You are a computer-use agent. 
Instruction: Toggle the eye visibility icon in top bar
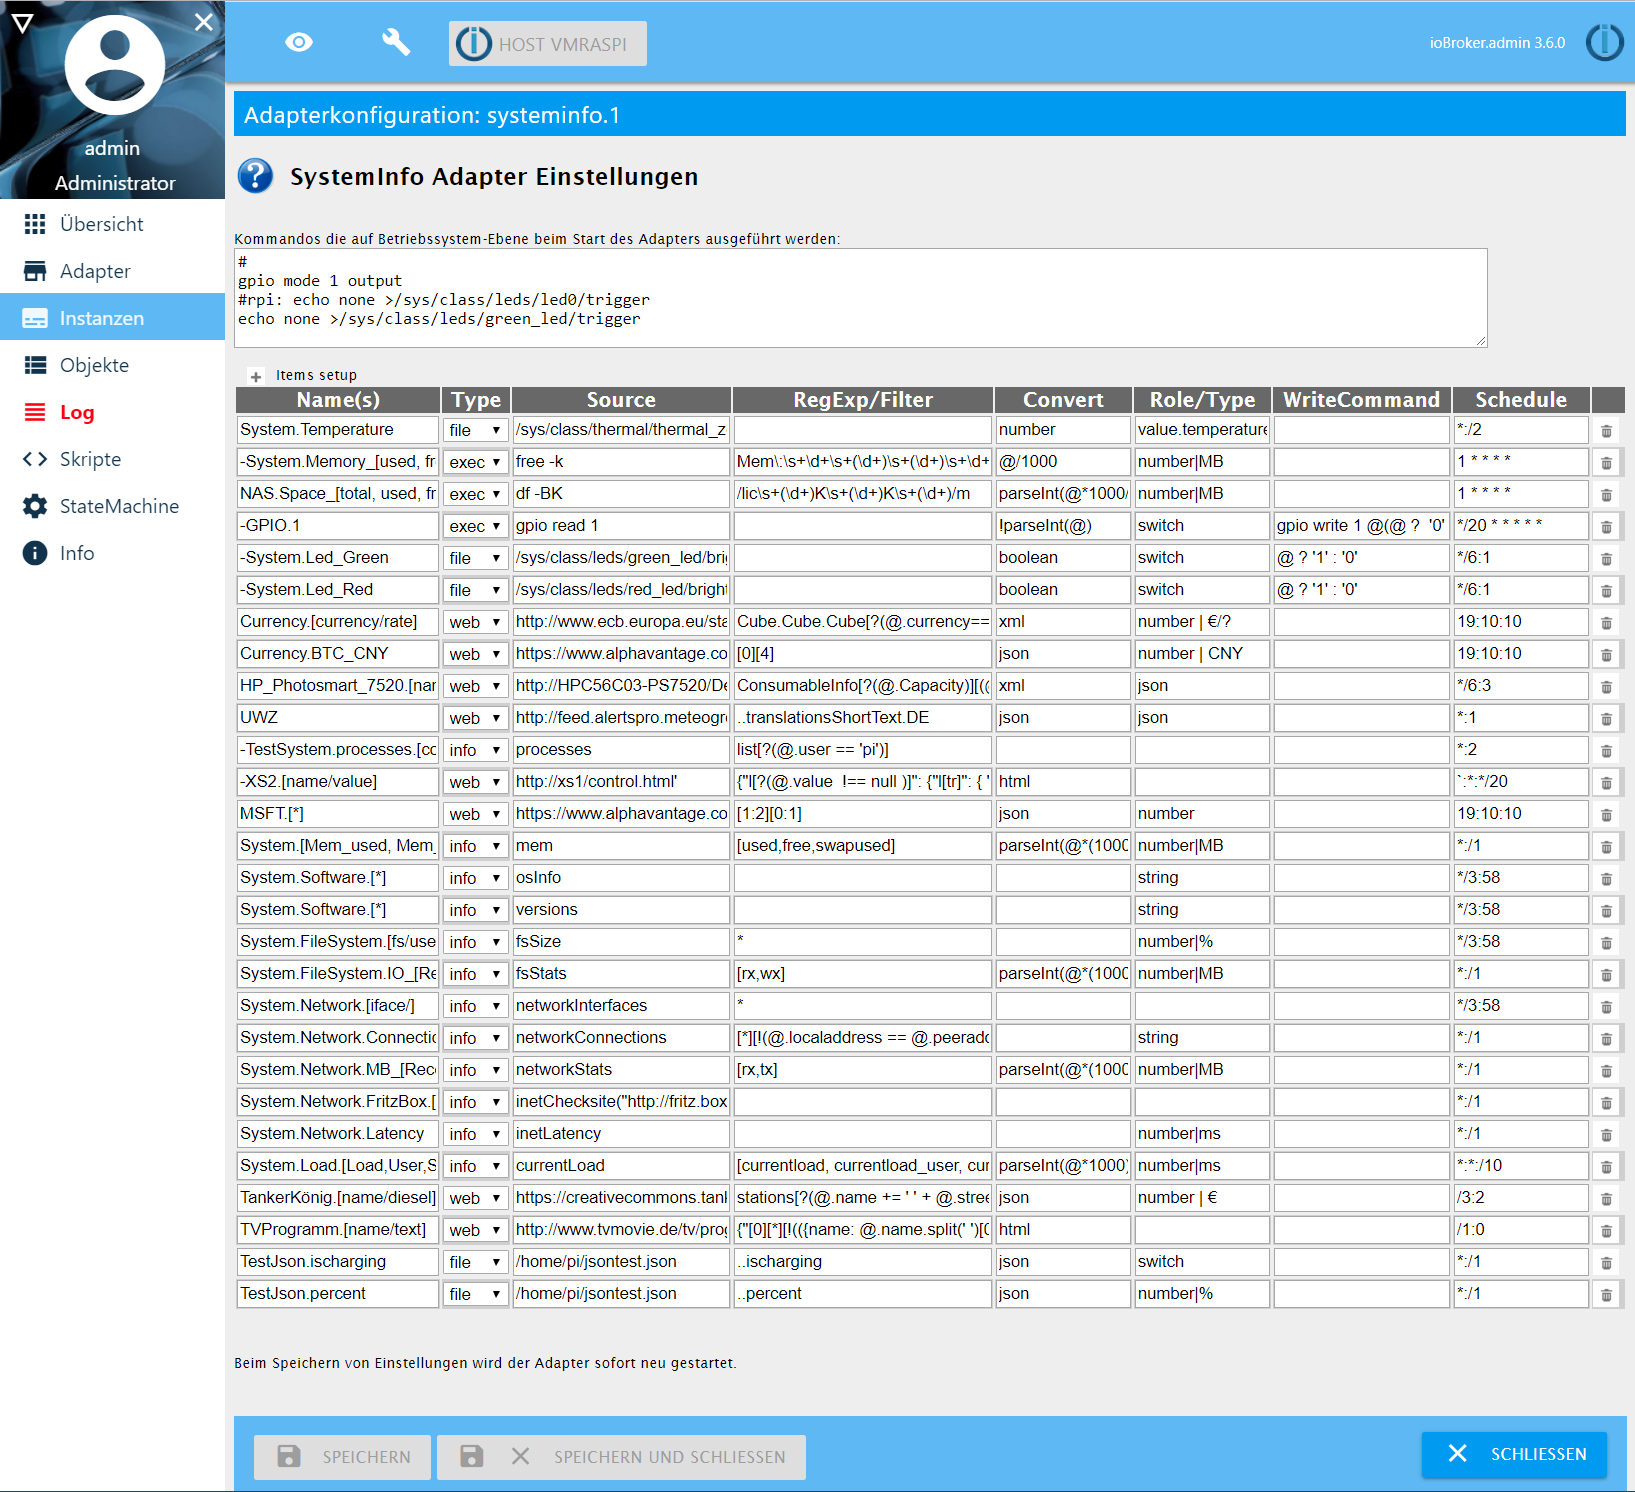tap(299, 42)
